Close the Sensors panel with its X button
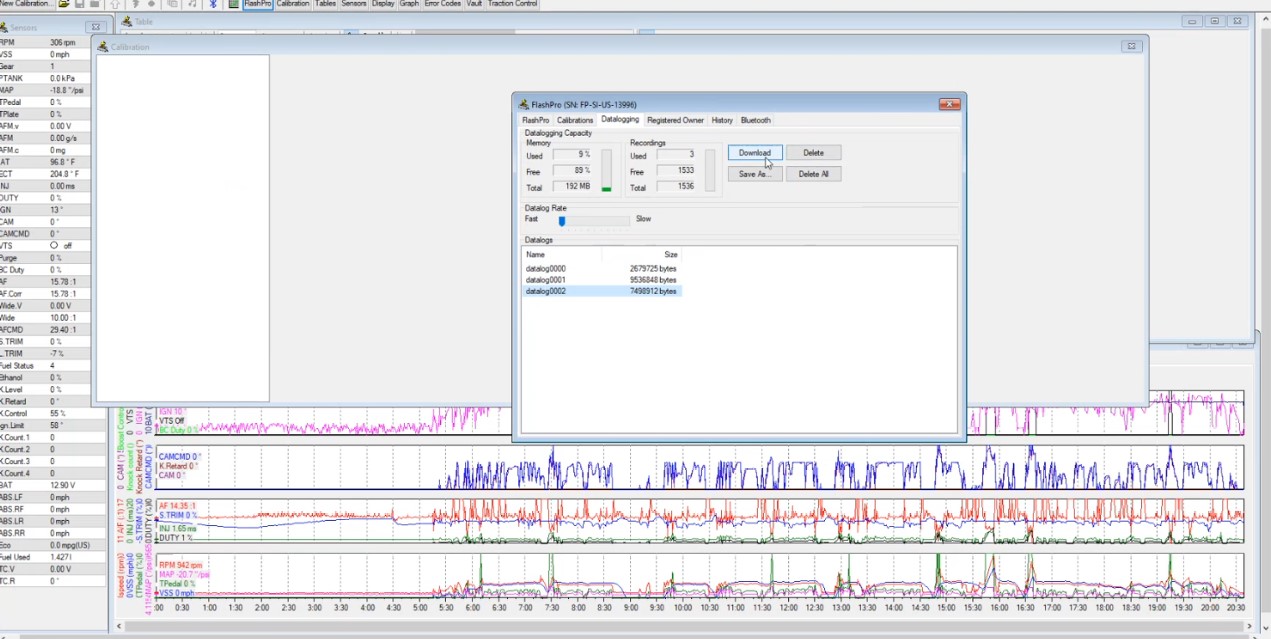This screenshot has height=639, width=1271. pyautogui.click(x=95, y=27)
